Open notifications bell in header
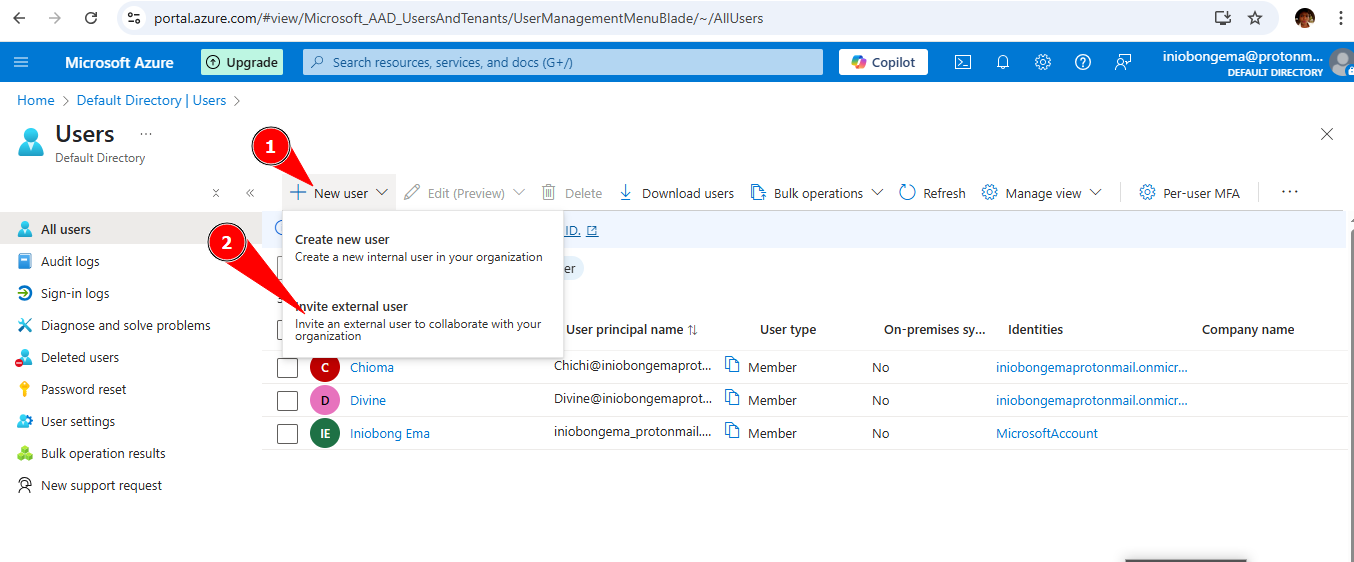The width and height of the screenshot is (1354, 562). [x=1003, y=62]
